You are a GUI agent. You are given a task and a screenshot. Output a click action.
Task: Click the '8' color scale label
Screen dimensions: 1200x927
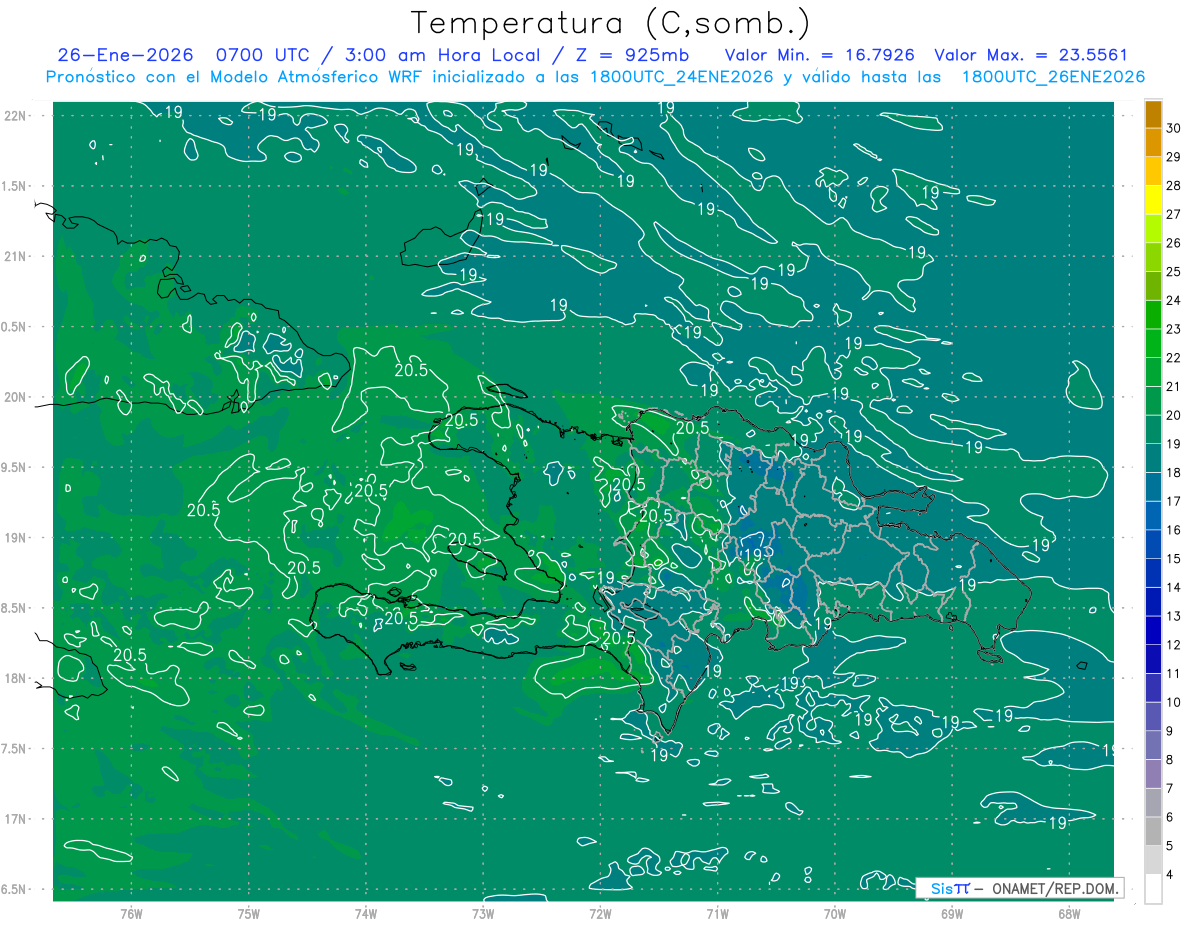(1171, 760)
